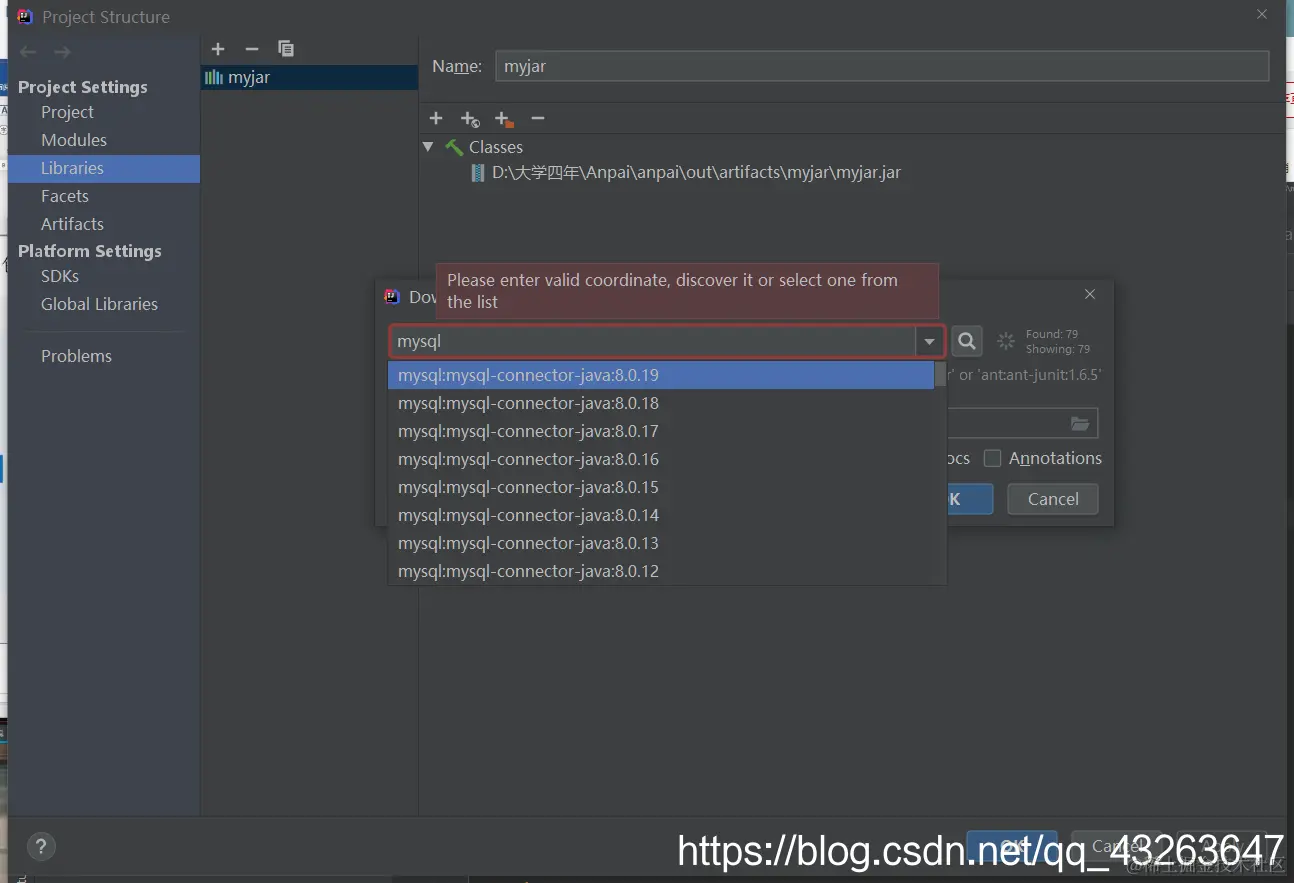Screen dimensions: 1294x883
Task: Cancel the Download Library dialog
Action: tap(1053, 499)
